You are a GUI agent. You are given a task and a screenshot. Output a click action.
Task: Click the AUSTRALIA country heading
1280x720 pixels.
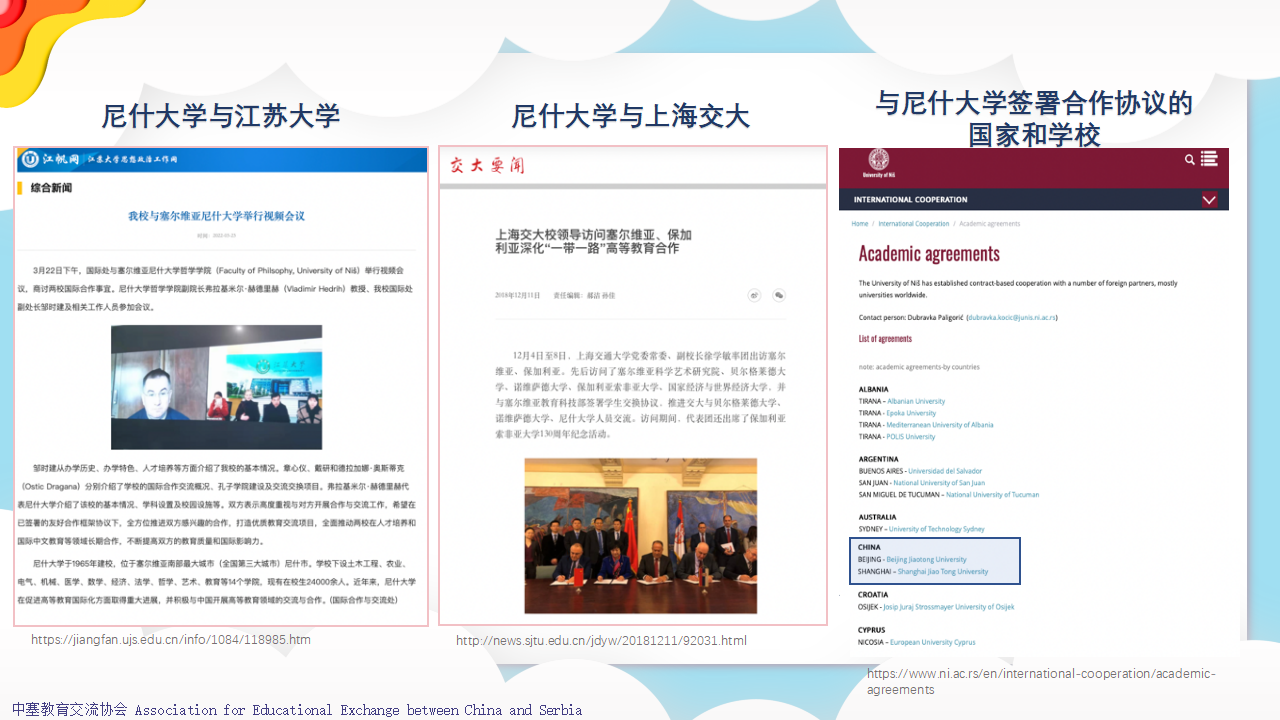pyautogui.click(x=877, y=517)
